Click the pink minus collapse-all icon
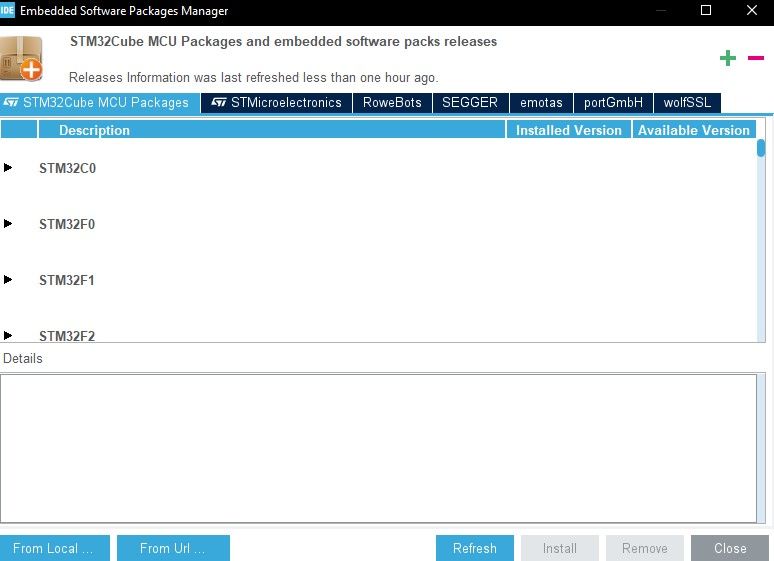774x561 pixels. coord(756,58)
